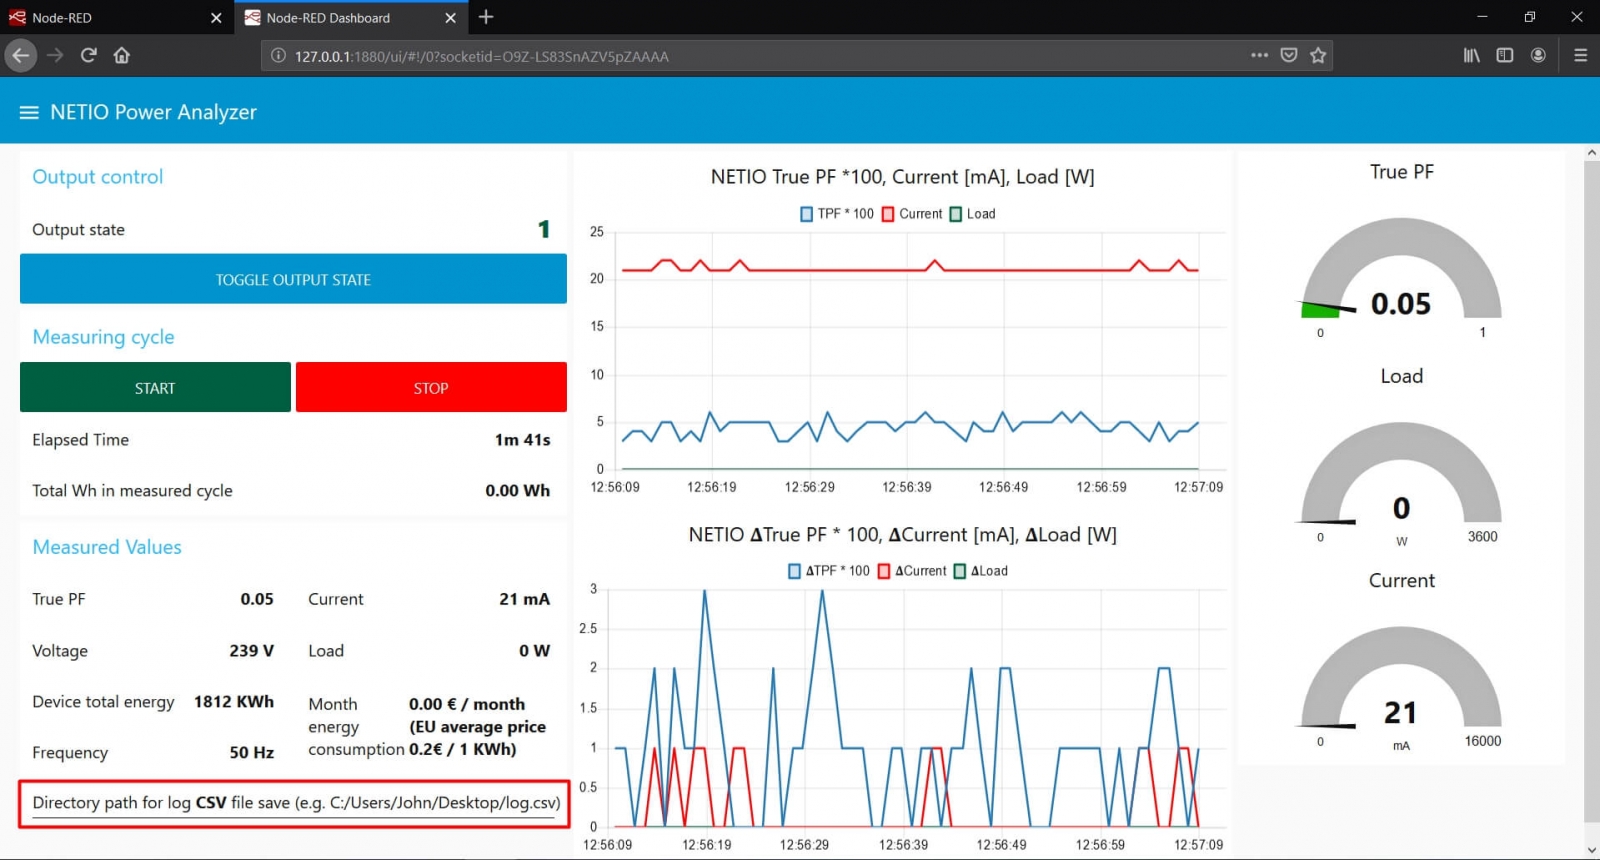Toggle Load series in top chart legend

(x=972, y=214)
